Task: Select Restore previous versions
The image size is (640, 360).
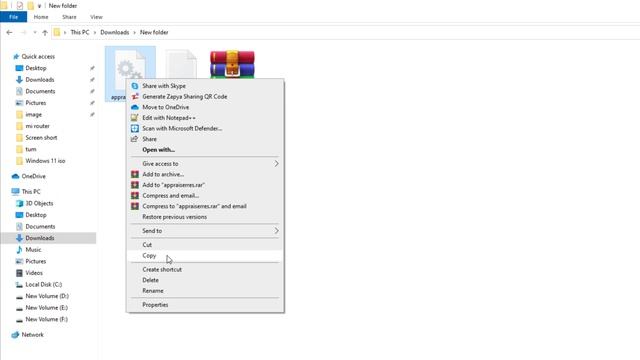Action: point(205,217)
